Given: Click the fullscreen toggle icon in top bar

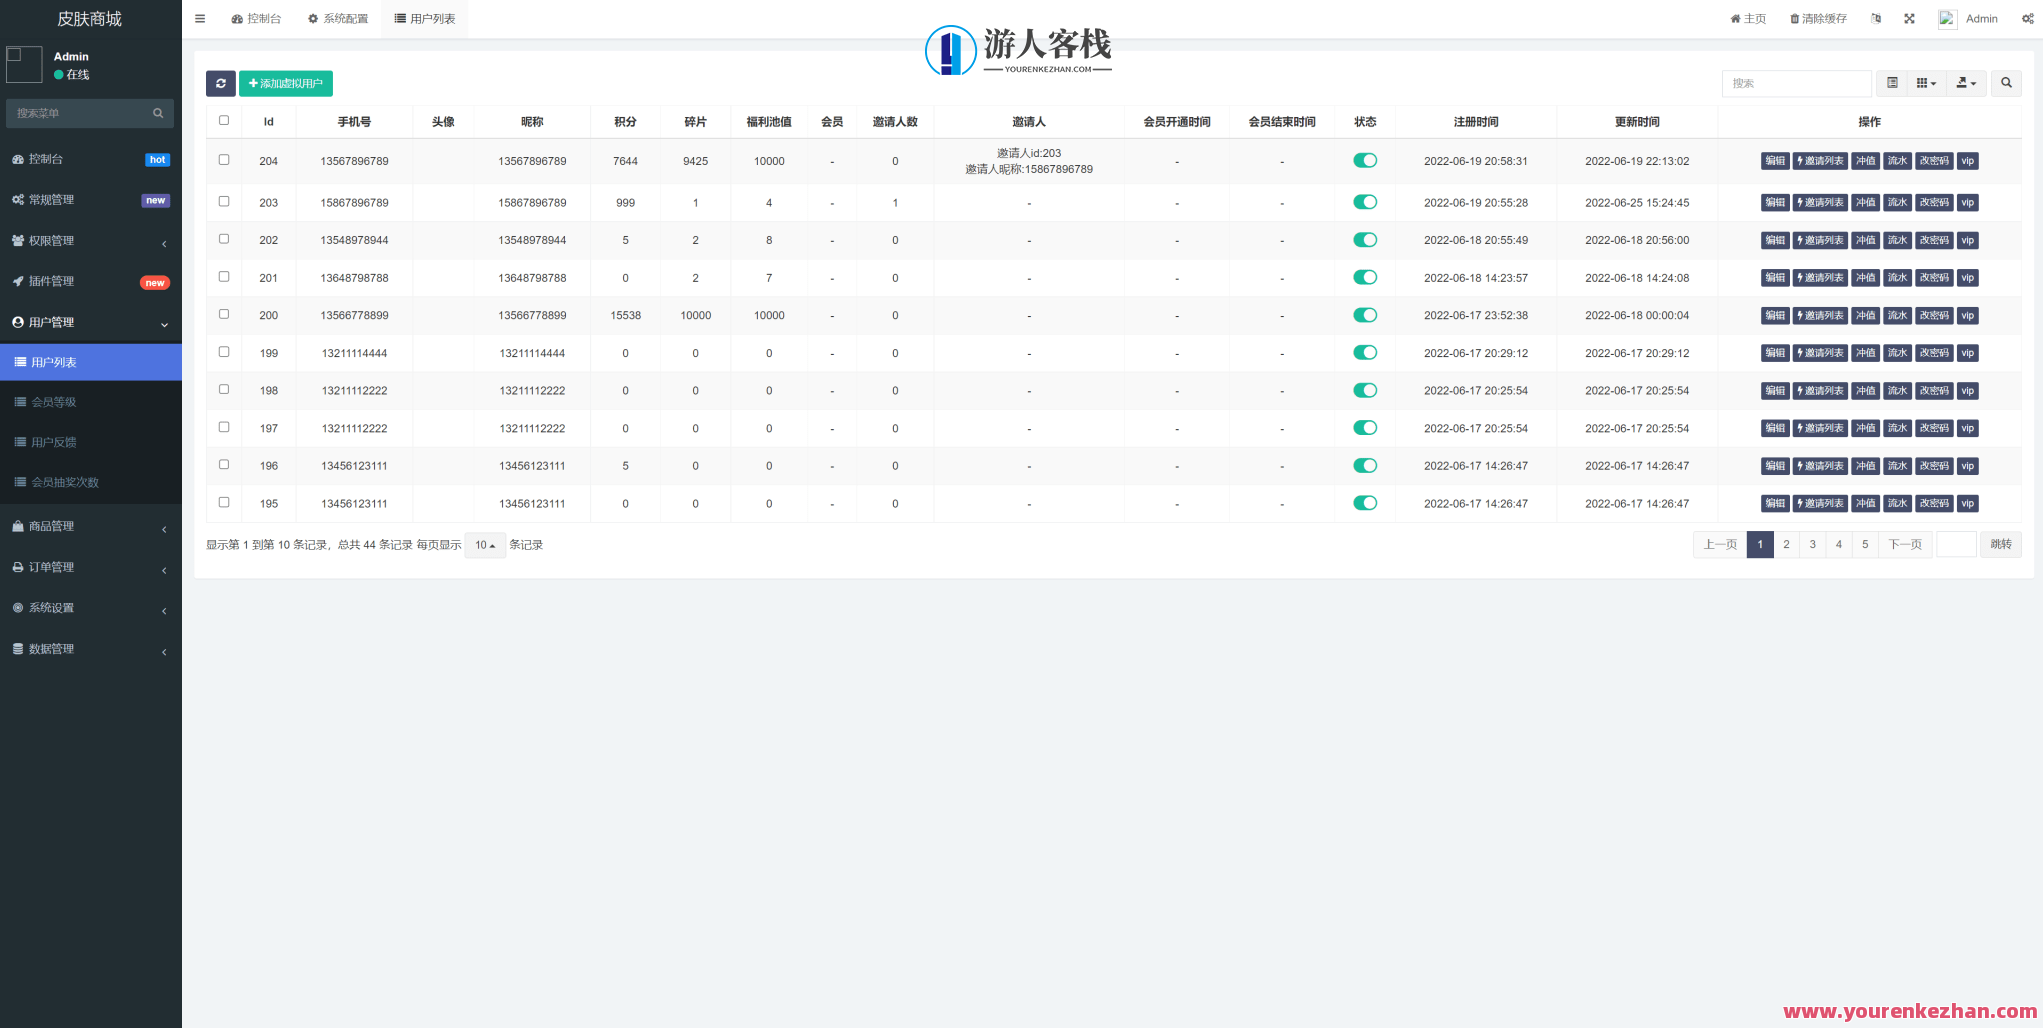Looking at the screenshot, I should [1910, 18].
